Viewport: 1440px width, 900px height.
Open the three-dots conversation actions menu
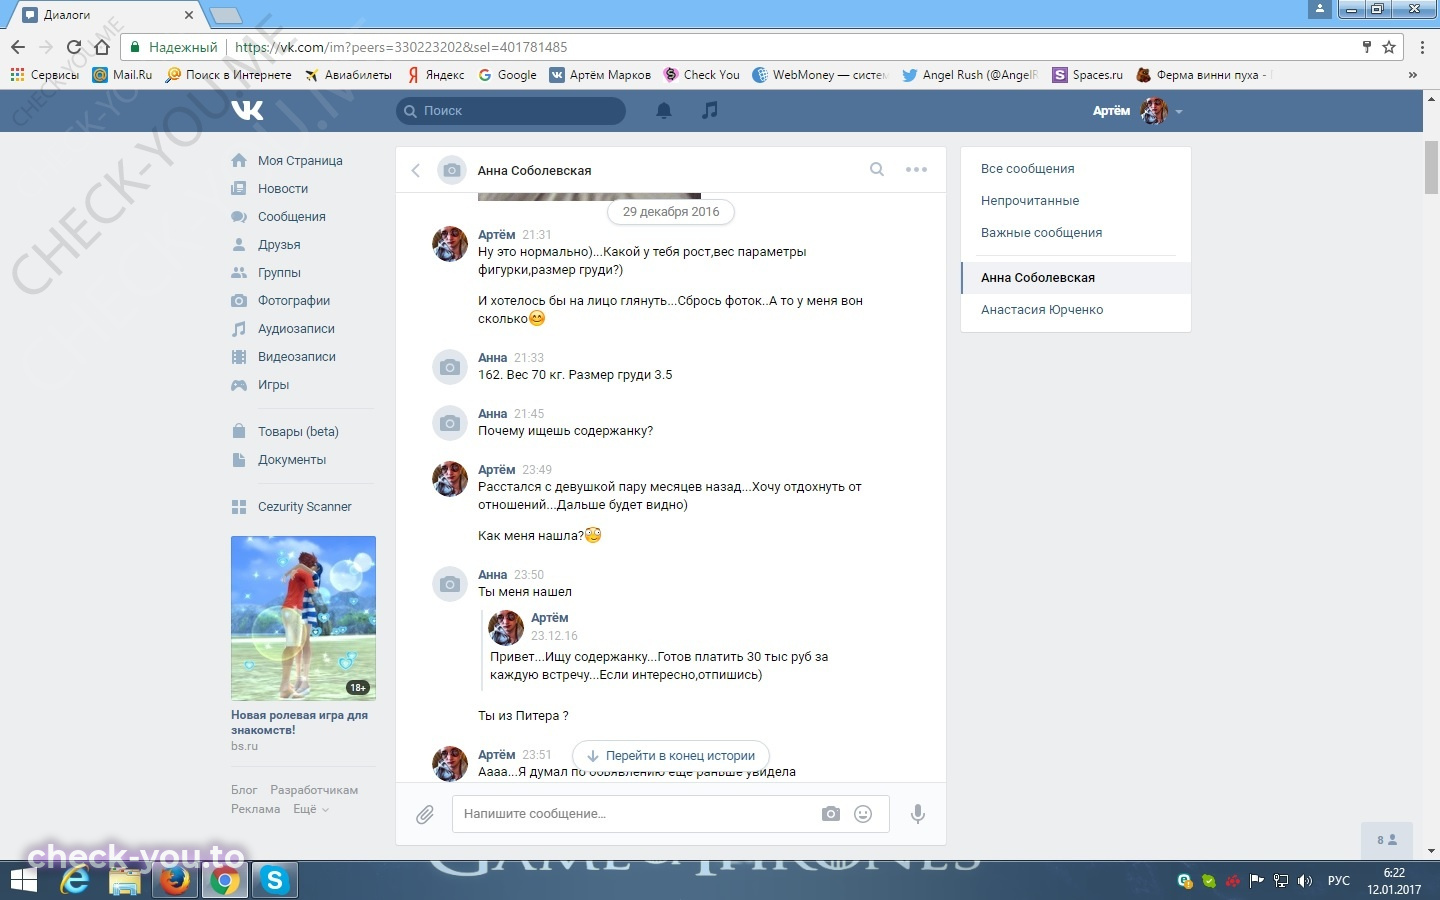(916, 169)
